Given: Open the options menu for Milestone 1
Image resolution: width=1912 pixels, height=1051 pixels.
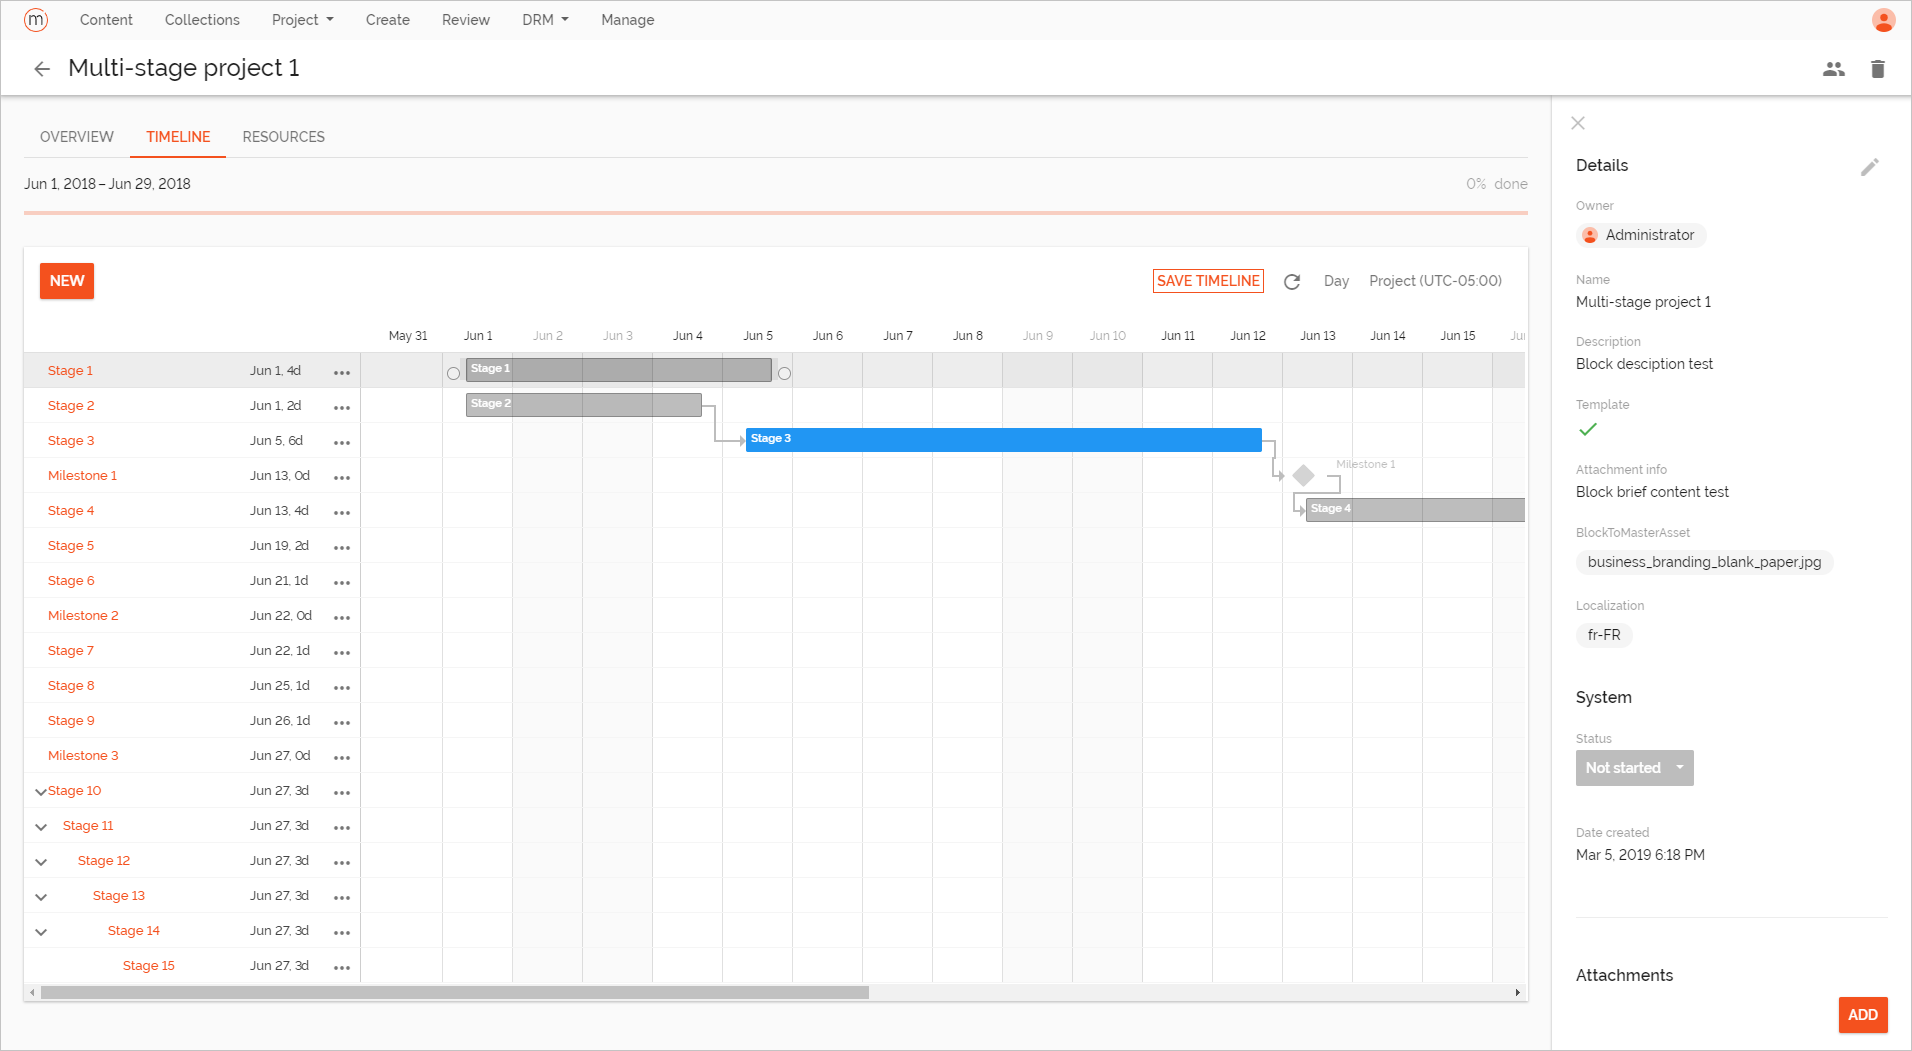Looking at the screenshot, I should (342, 476).
